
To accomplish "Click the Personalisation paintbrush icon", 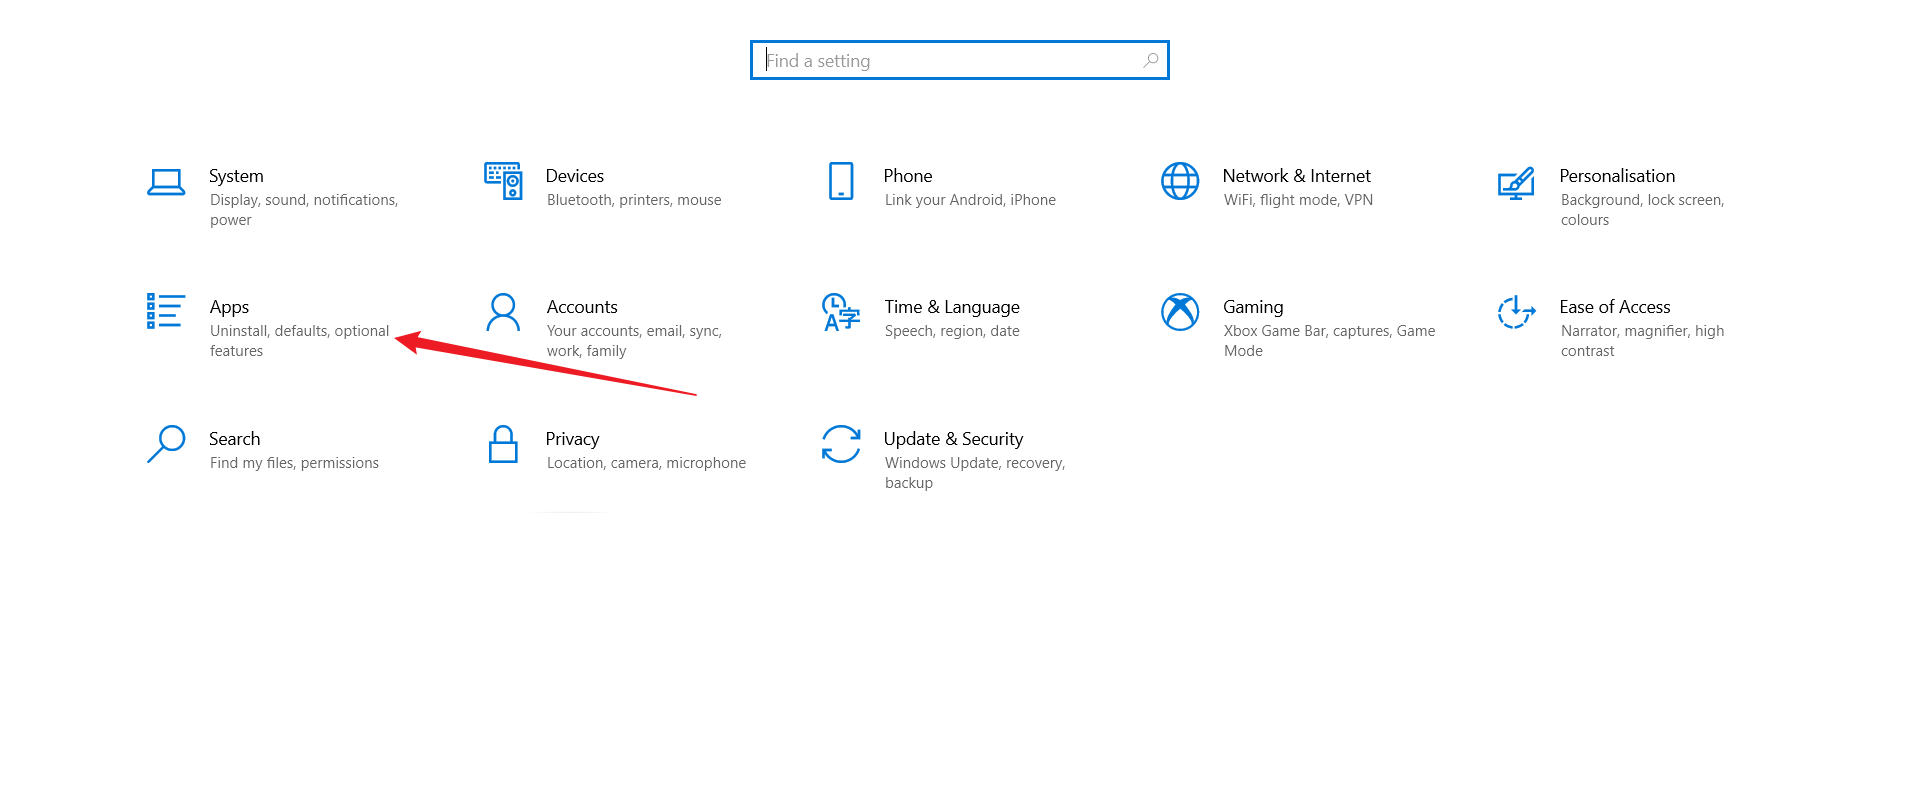I will click(1516, 182).
